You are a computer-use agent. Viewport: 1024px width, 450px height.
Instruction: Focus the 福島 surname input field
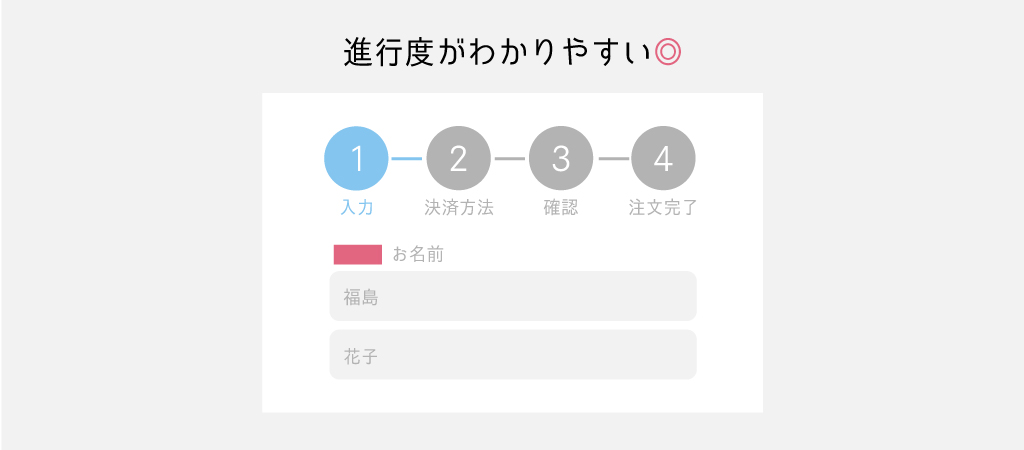513,296
